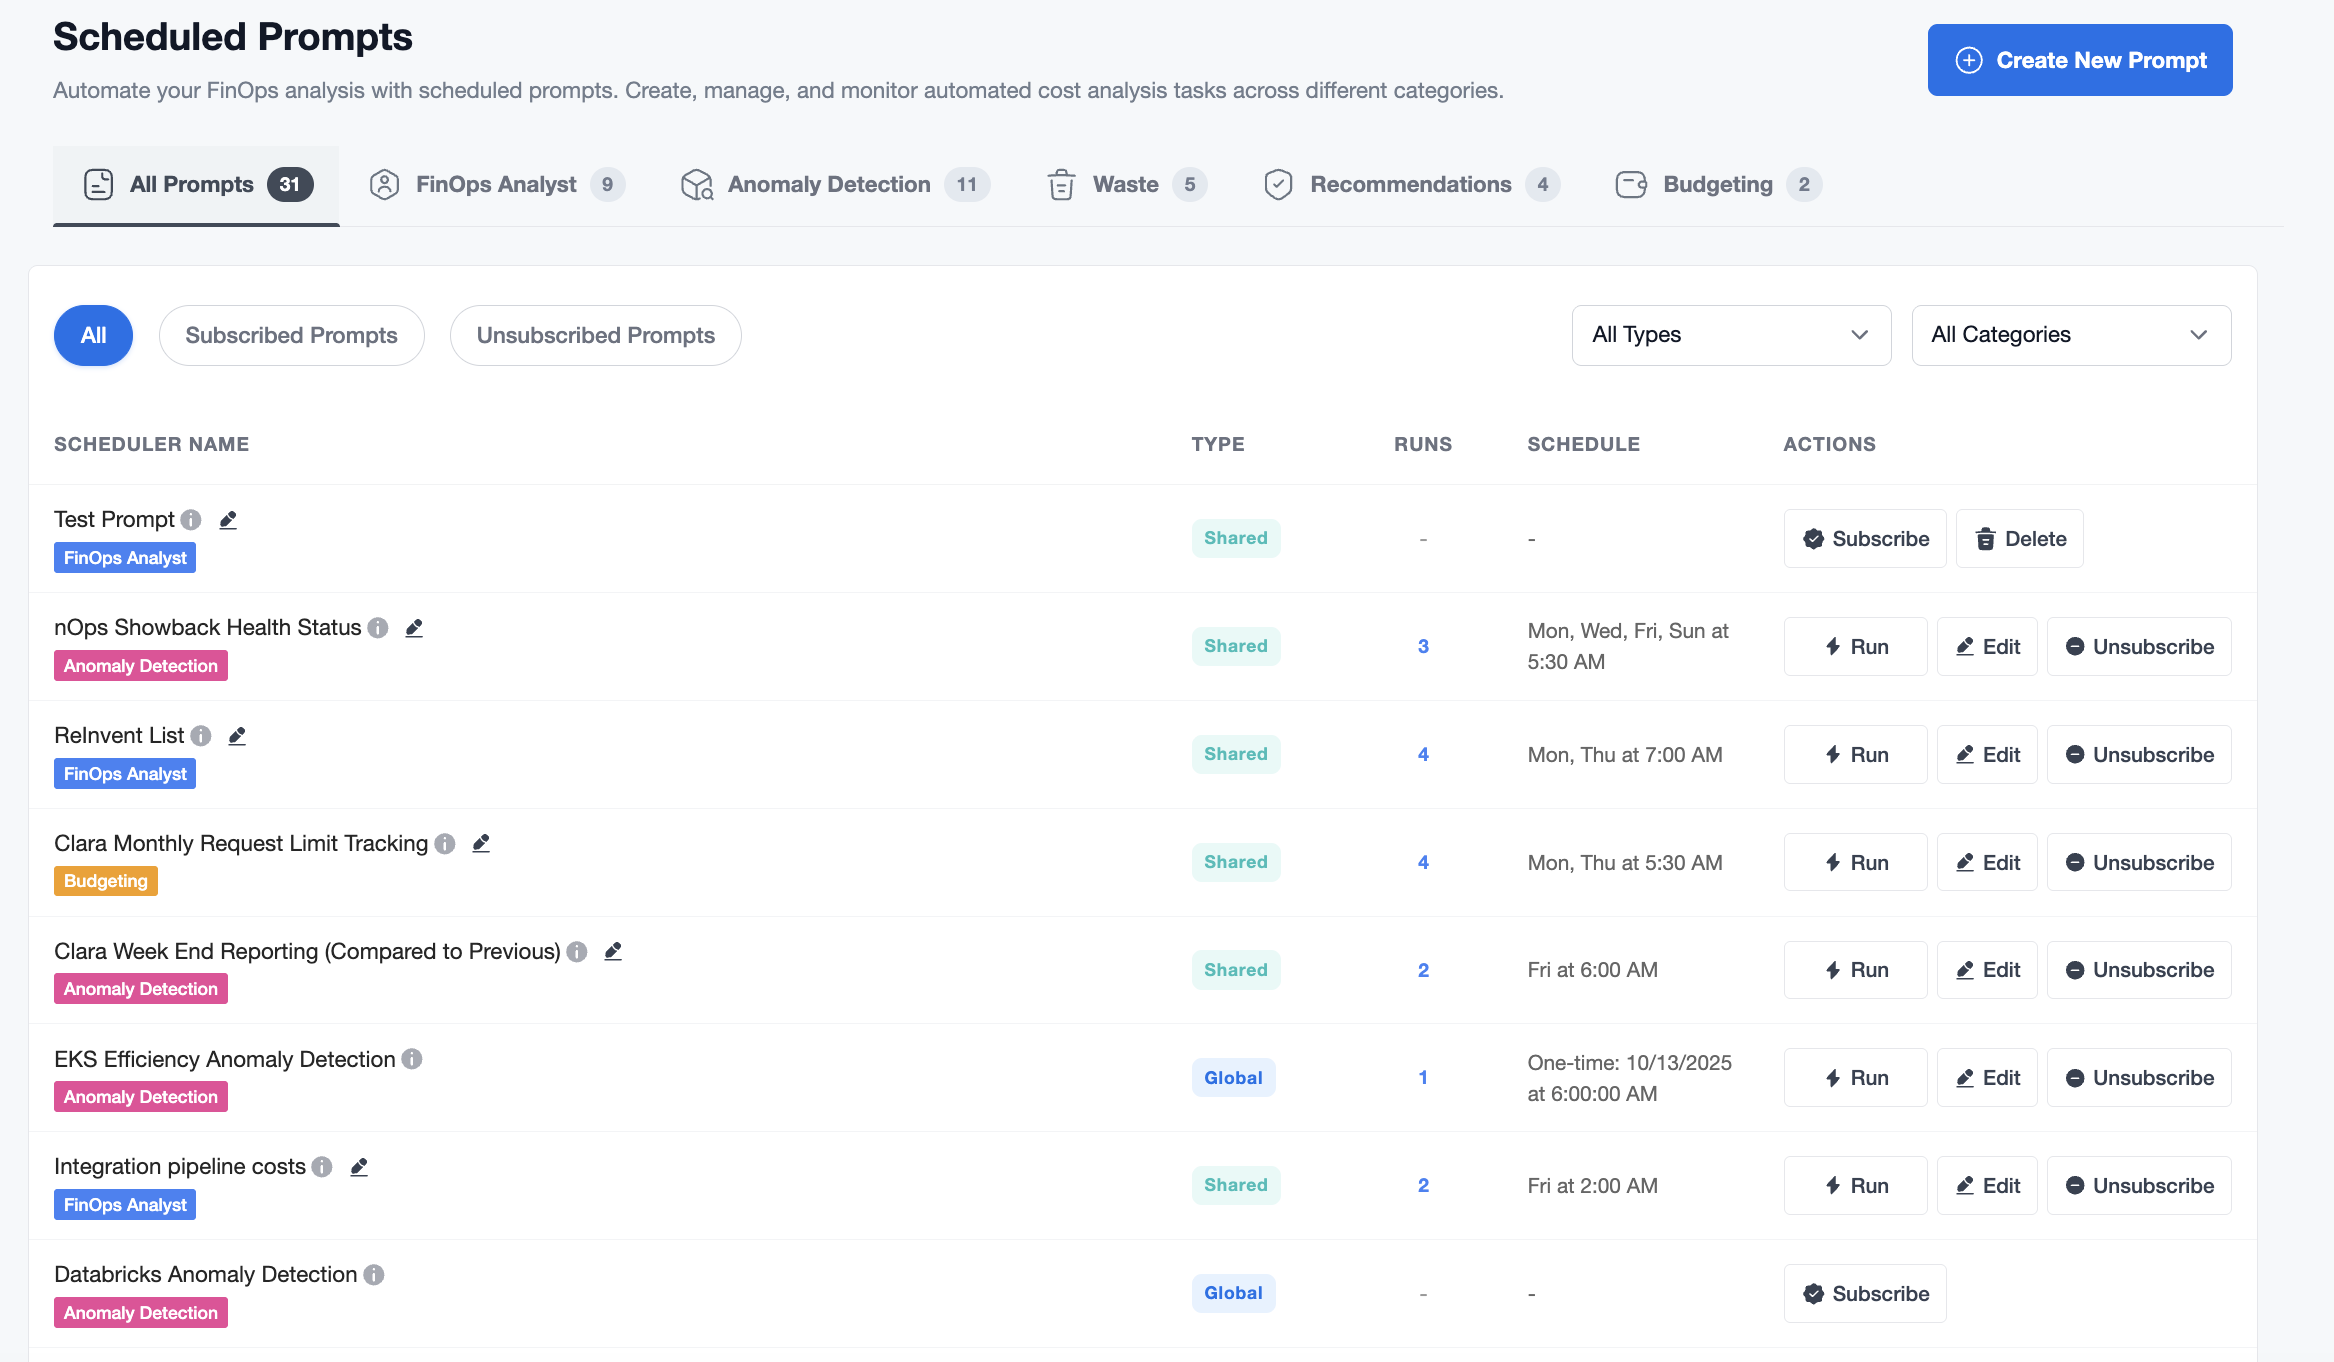Screen dimensions: 2334x1362
Task: Click pencil icon beside nOps Showback Health Status
Action: coord(414,628)
